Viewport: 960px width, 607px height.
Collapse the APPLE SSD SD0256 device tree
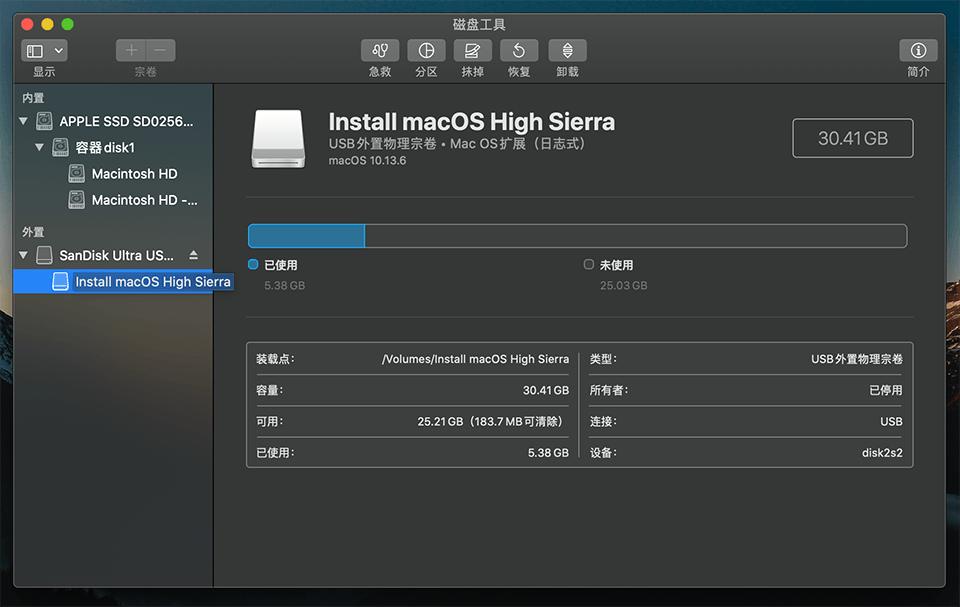pyautogui.click(x=22, y=121)
